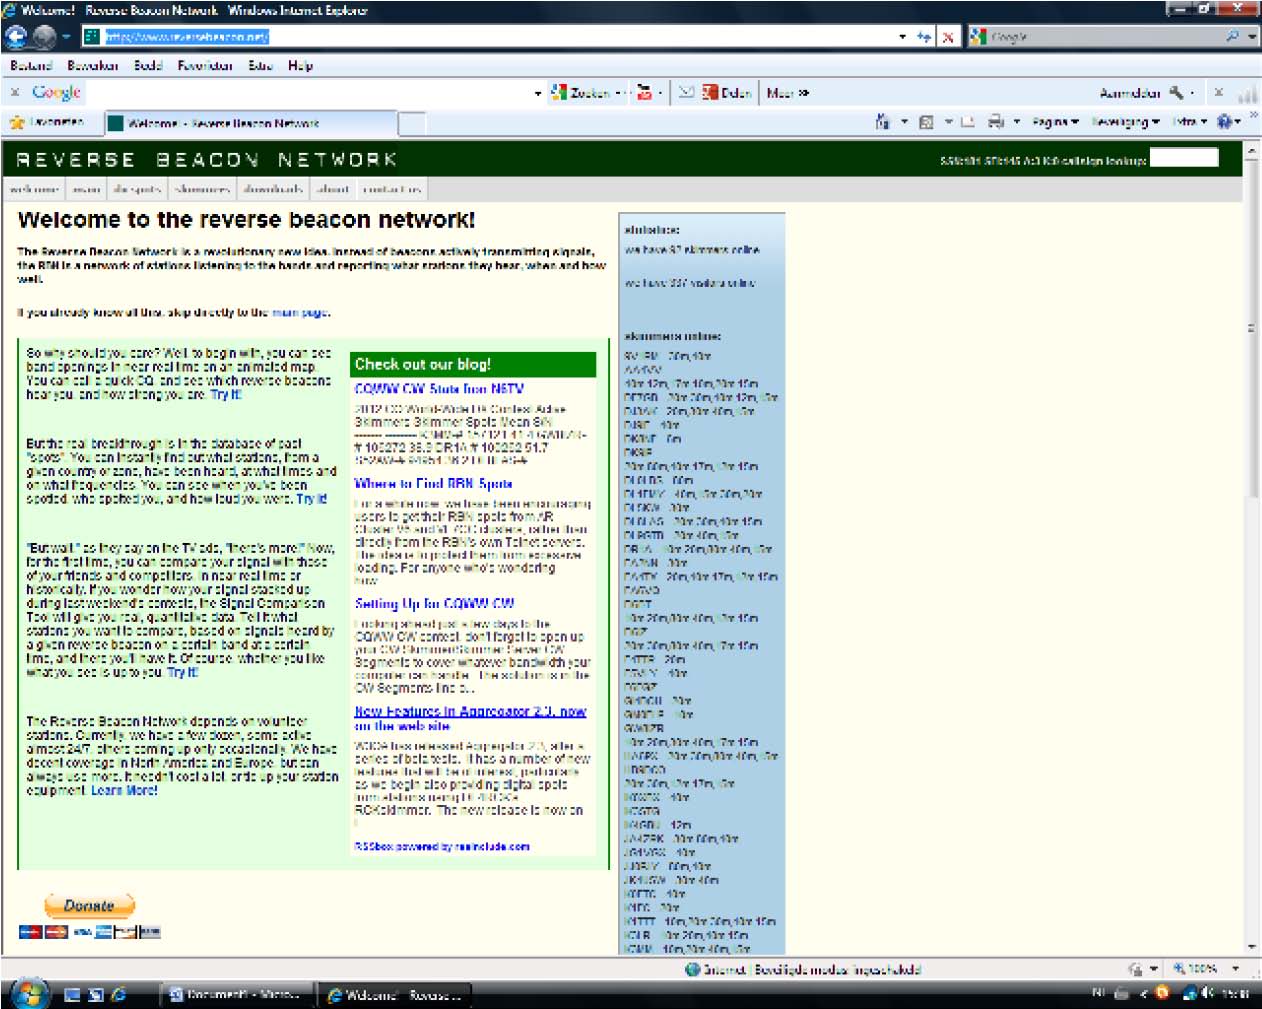This screenshot has width=1262, height=1009.
Task: Click the Print icon in command bar
Action: [995, 122]
